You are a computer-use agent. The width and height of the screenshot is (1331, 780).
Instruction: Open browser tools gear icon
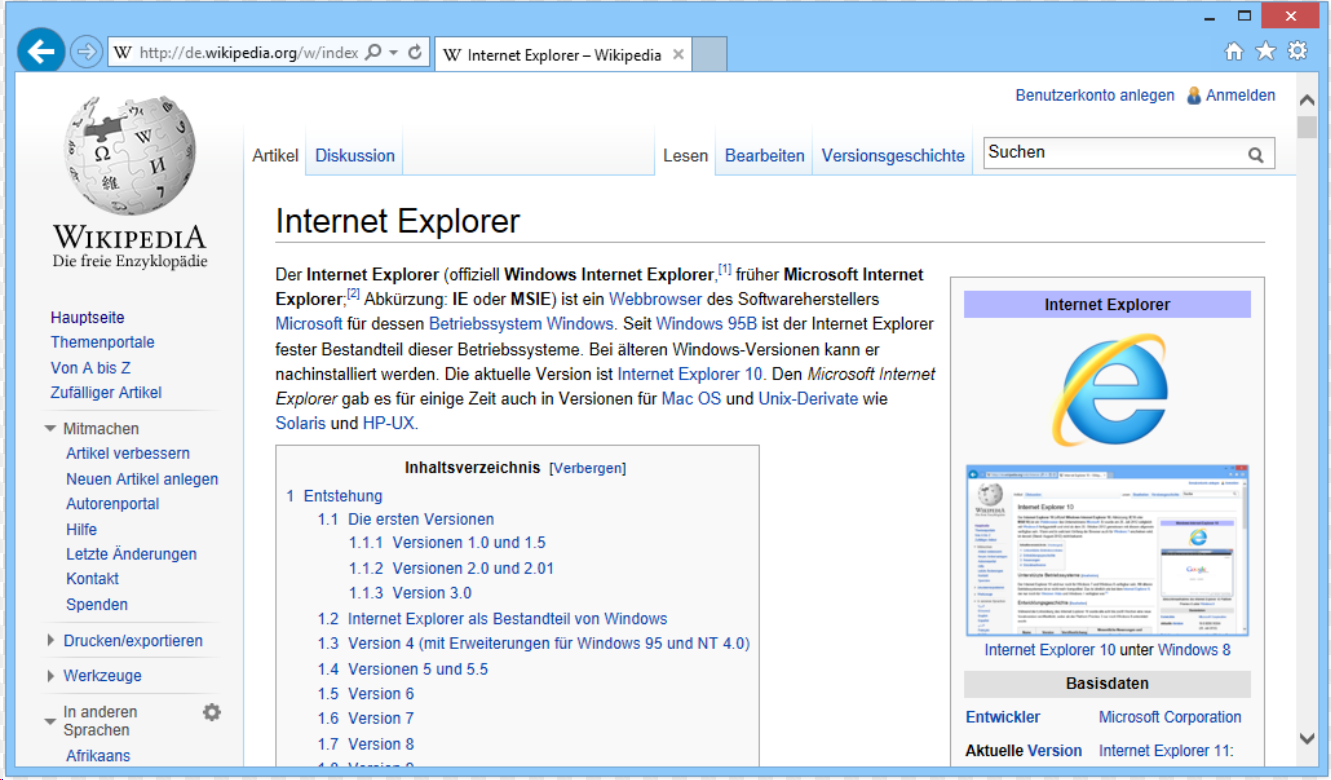pos(1297,51)
